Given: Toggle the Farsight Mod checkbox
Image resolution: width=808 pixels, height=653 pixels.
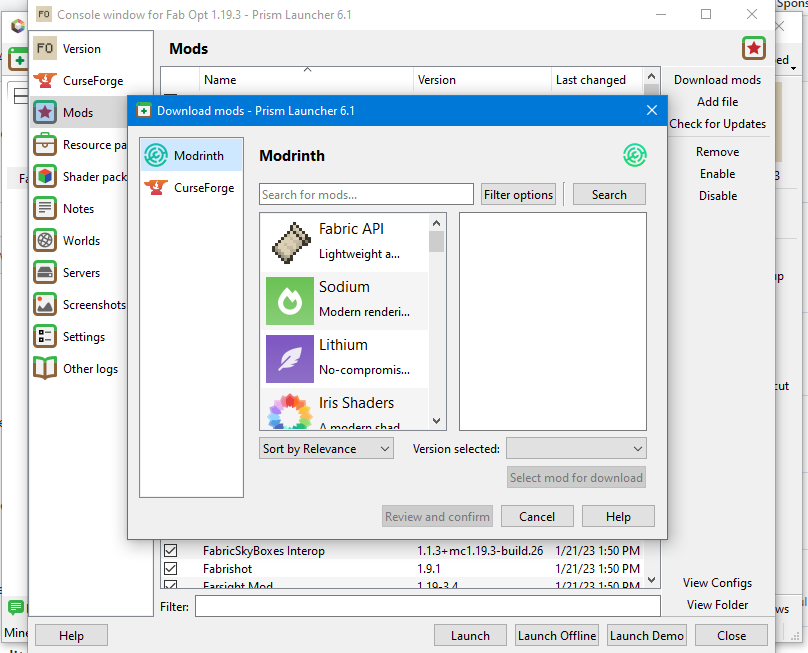Looking at the screenshot, I should point(171,585).
